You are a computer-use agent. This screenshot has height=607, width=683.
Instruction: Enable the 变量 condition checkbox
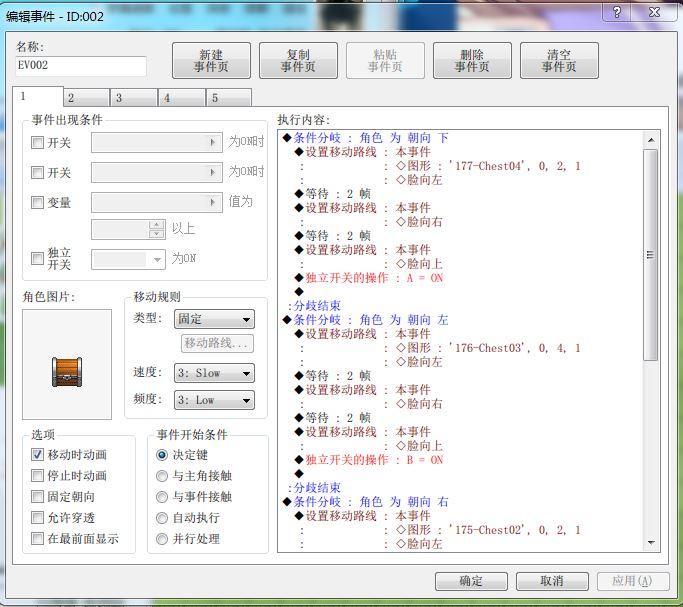pyautogui.click(x=37, y=202)
